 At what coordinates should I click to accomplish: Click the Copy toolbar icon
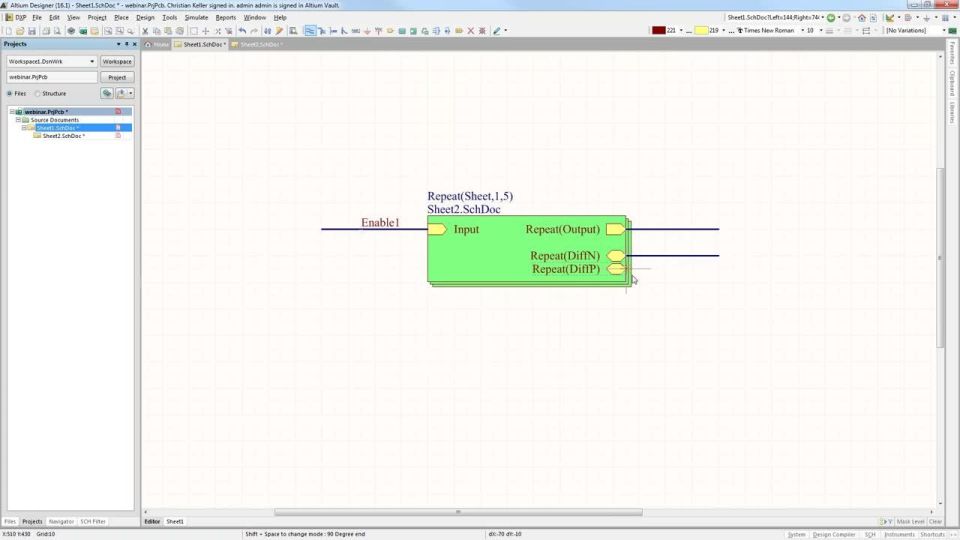[157, 31]
